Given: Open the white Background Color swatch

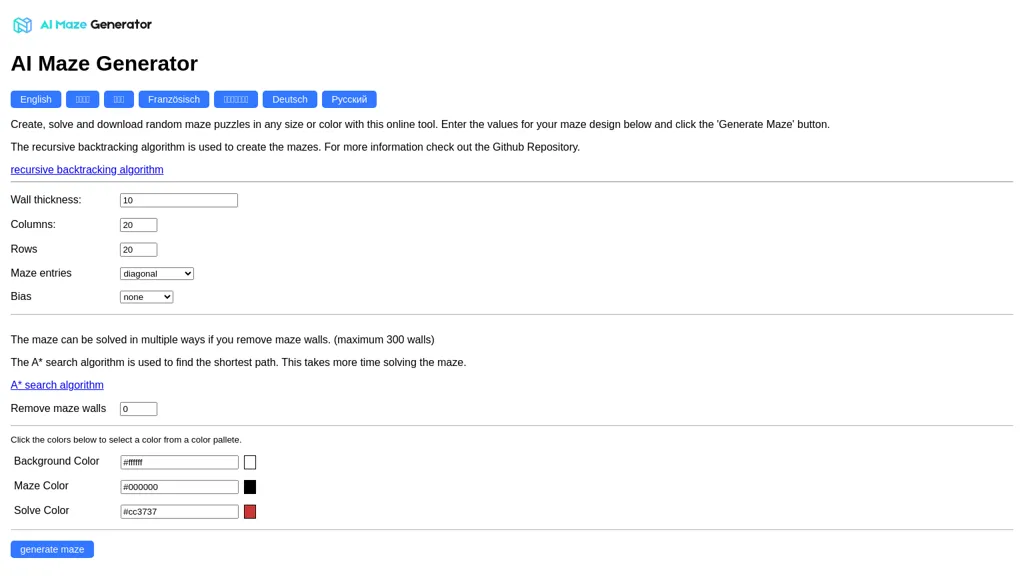Looking at the screenshot, I should 250,462.
